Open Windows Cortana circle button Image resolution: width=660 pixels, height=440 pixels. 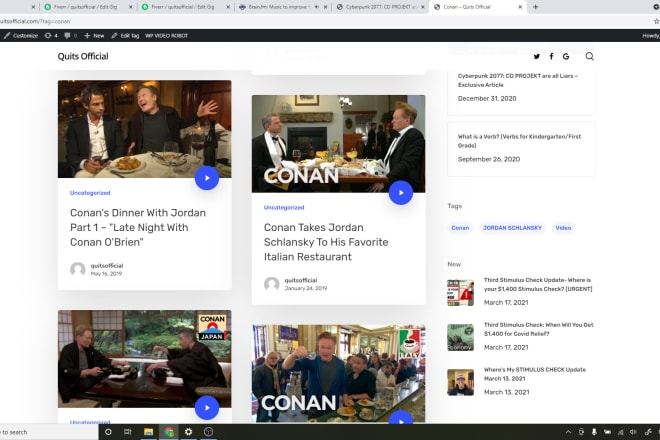coord(108,432)
